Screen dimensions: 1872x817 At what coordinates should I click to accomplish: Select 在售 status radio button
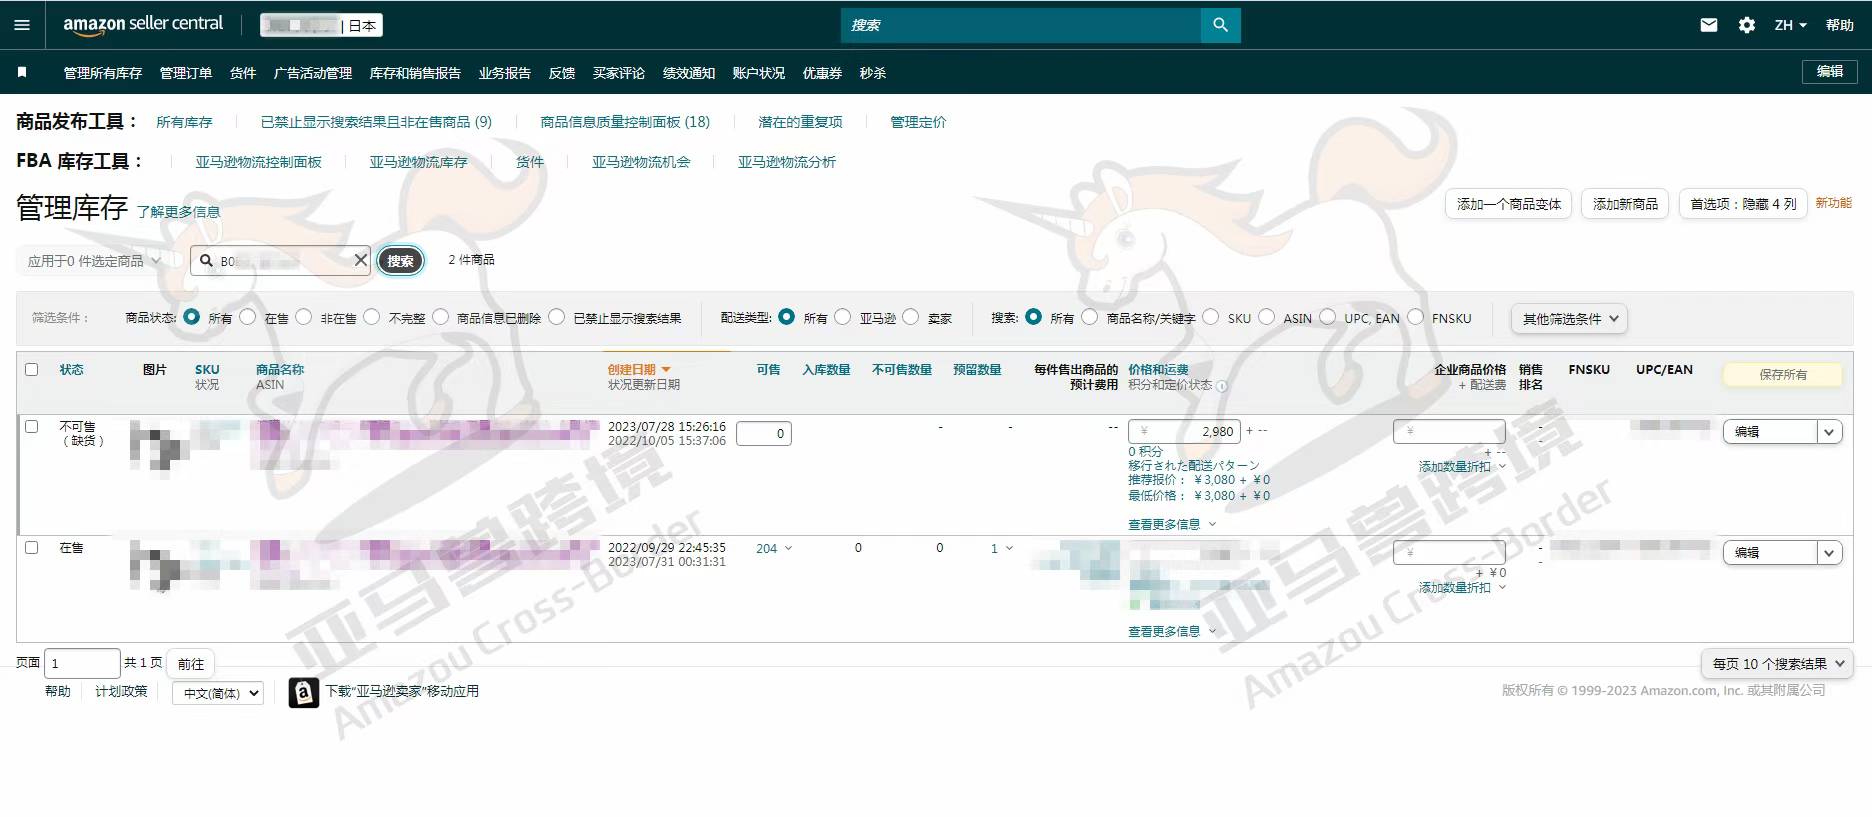(248, 317)
